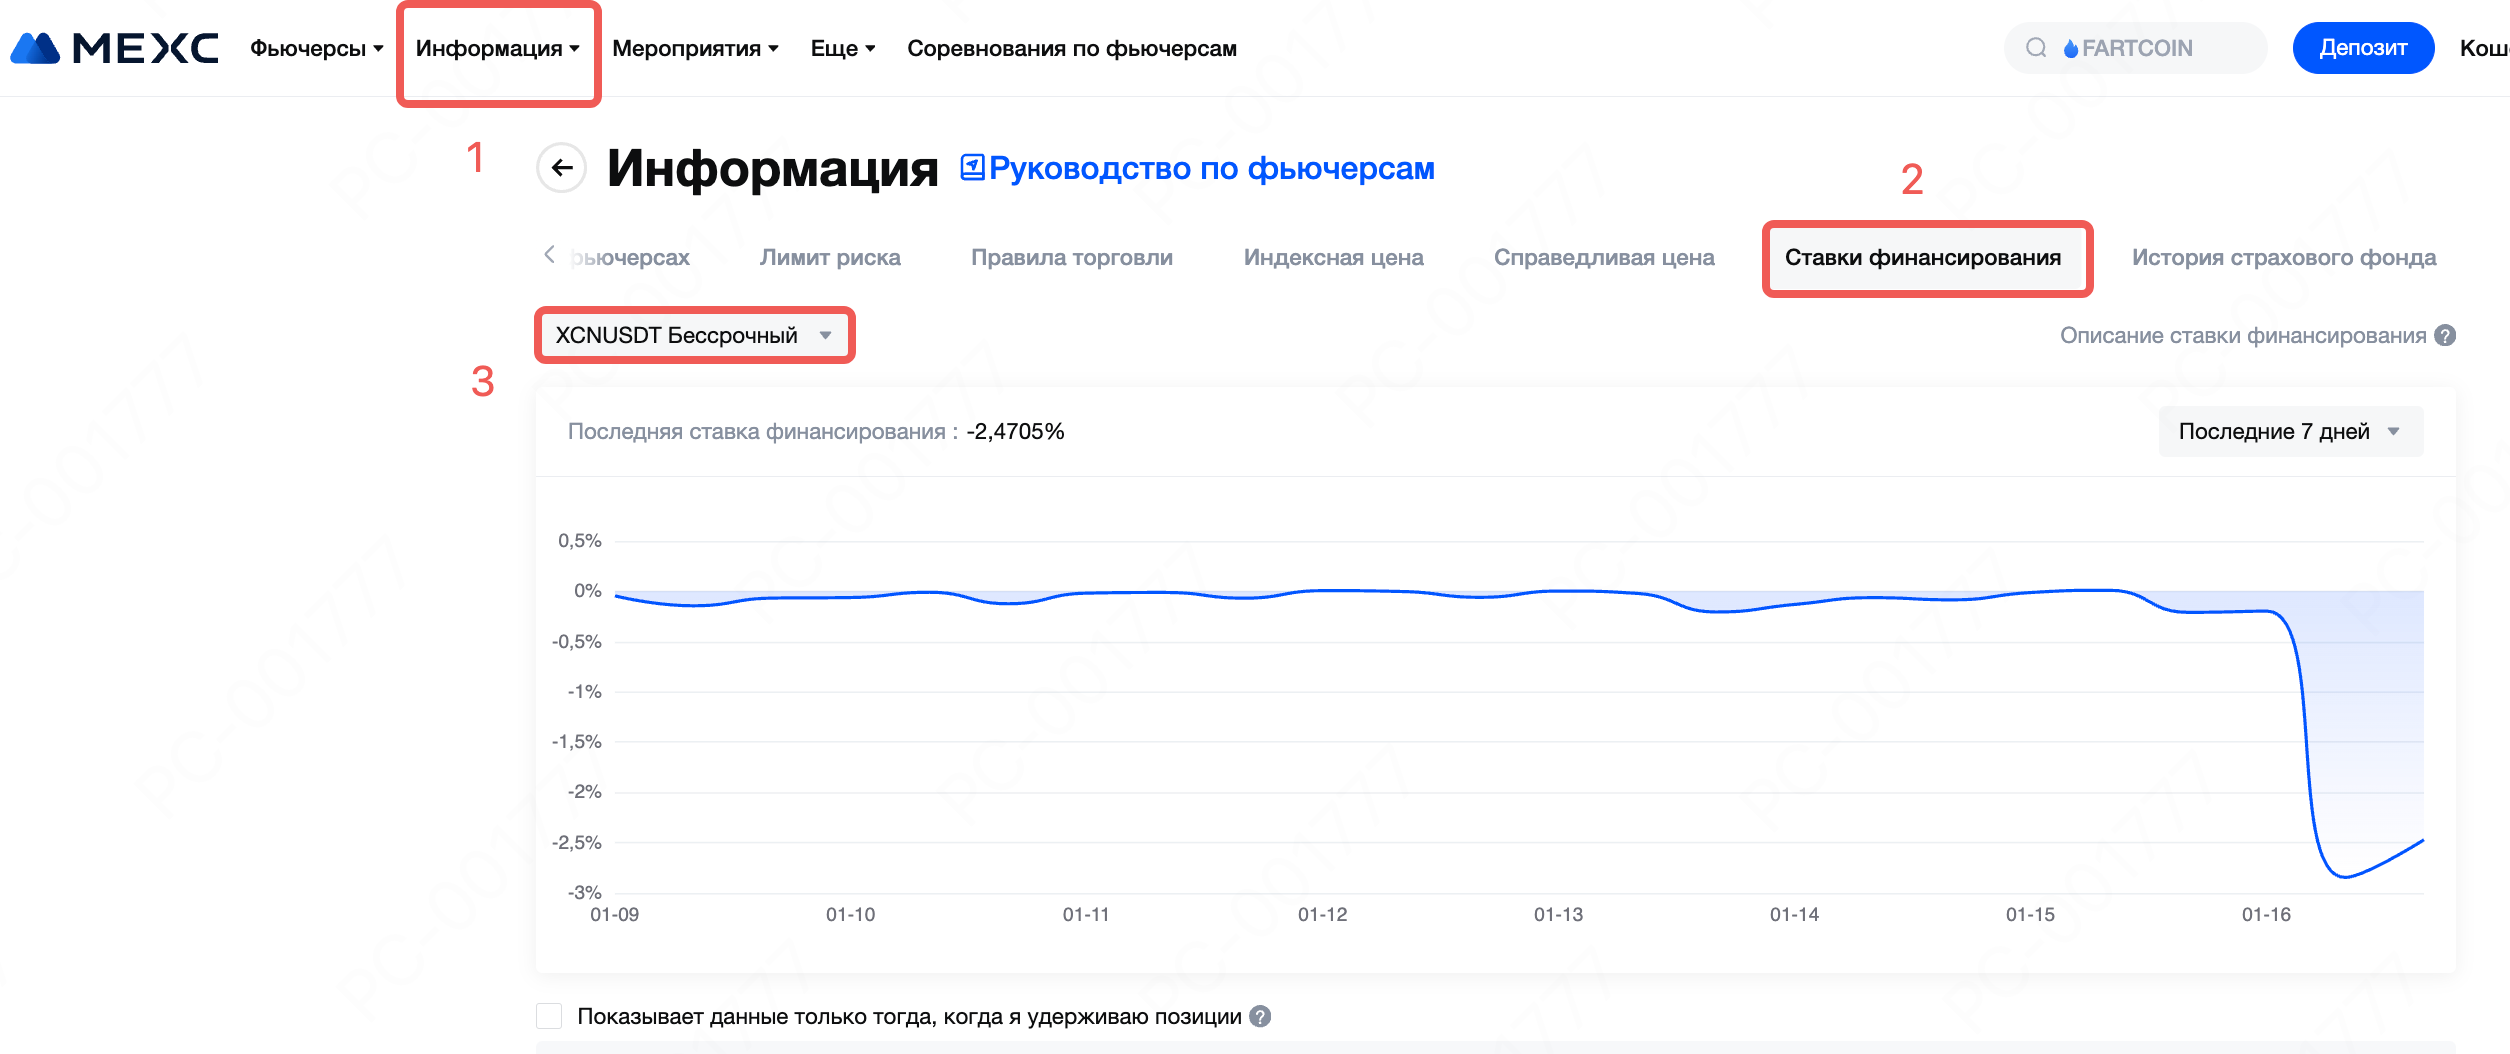Expand the Последние 7 дней period dropdown
The width and height of the screenshot is (2510, 1054).
2290,432
